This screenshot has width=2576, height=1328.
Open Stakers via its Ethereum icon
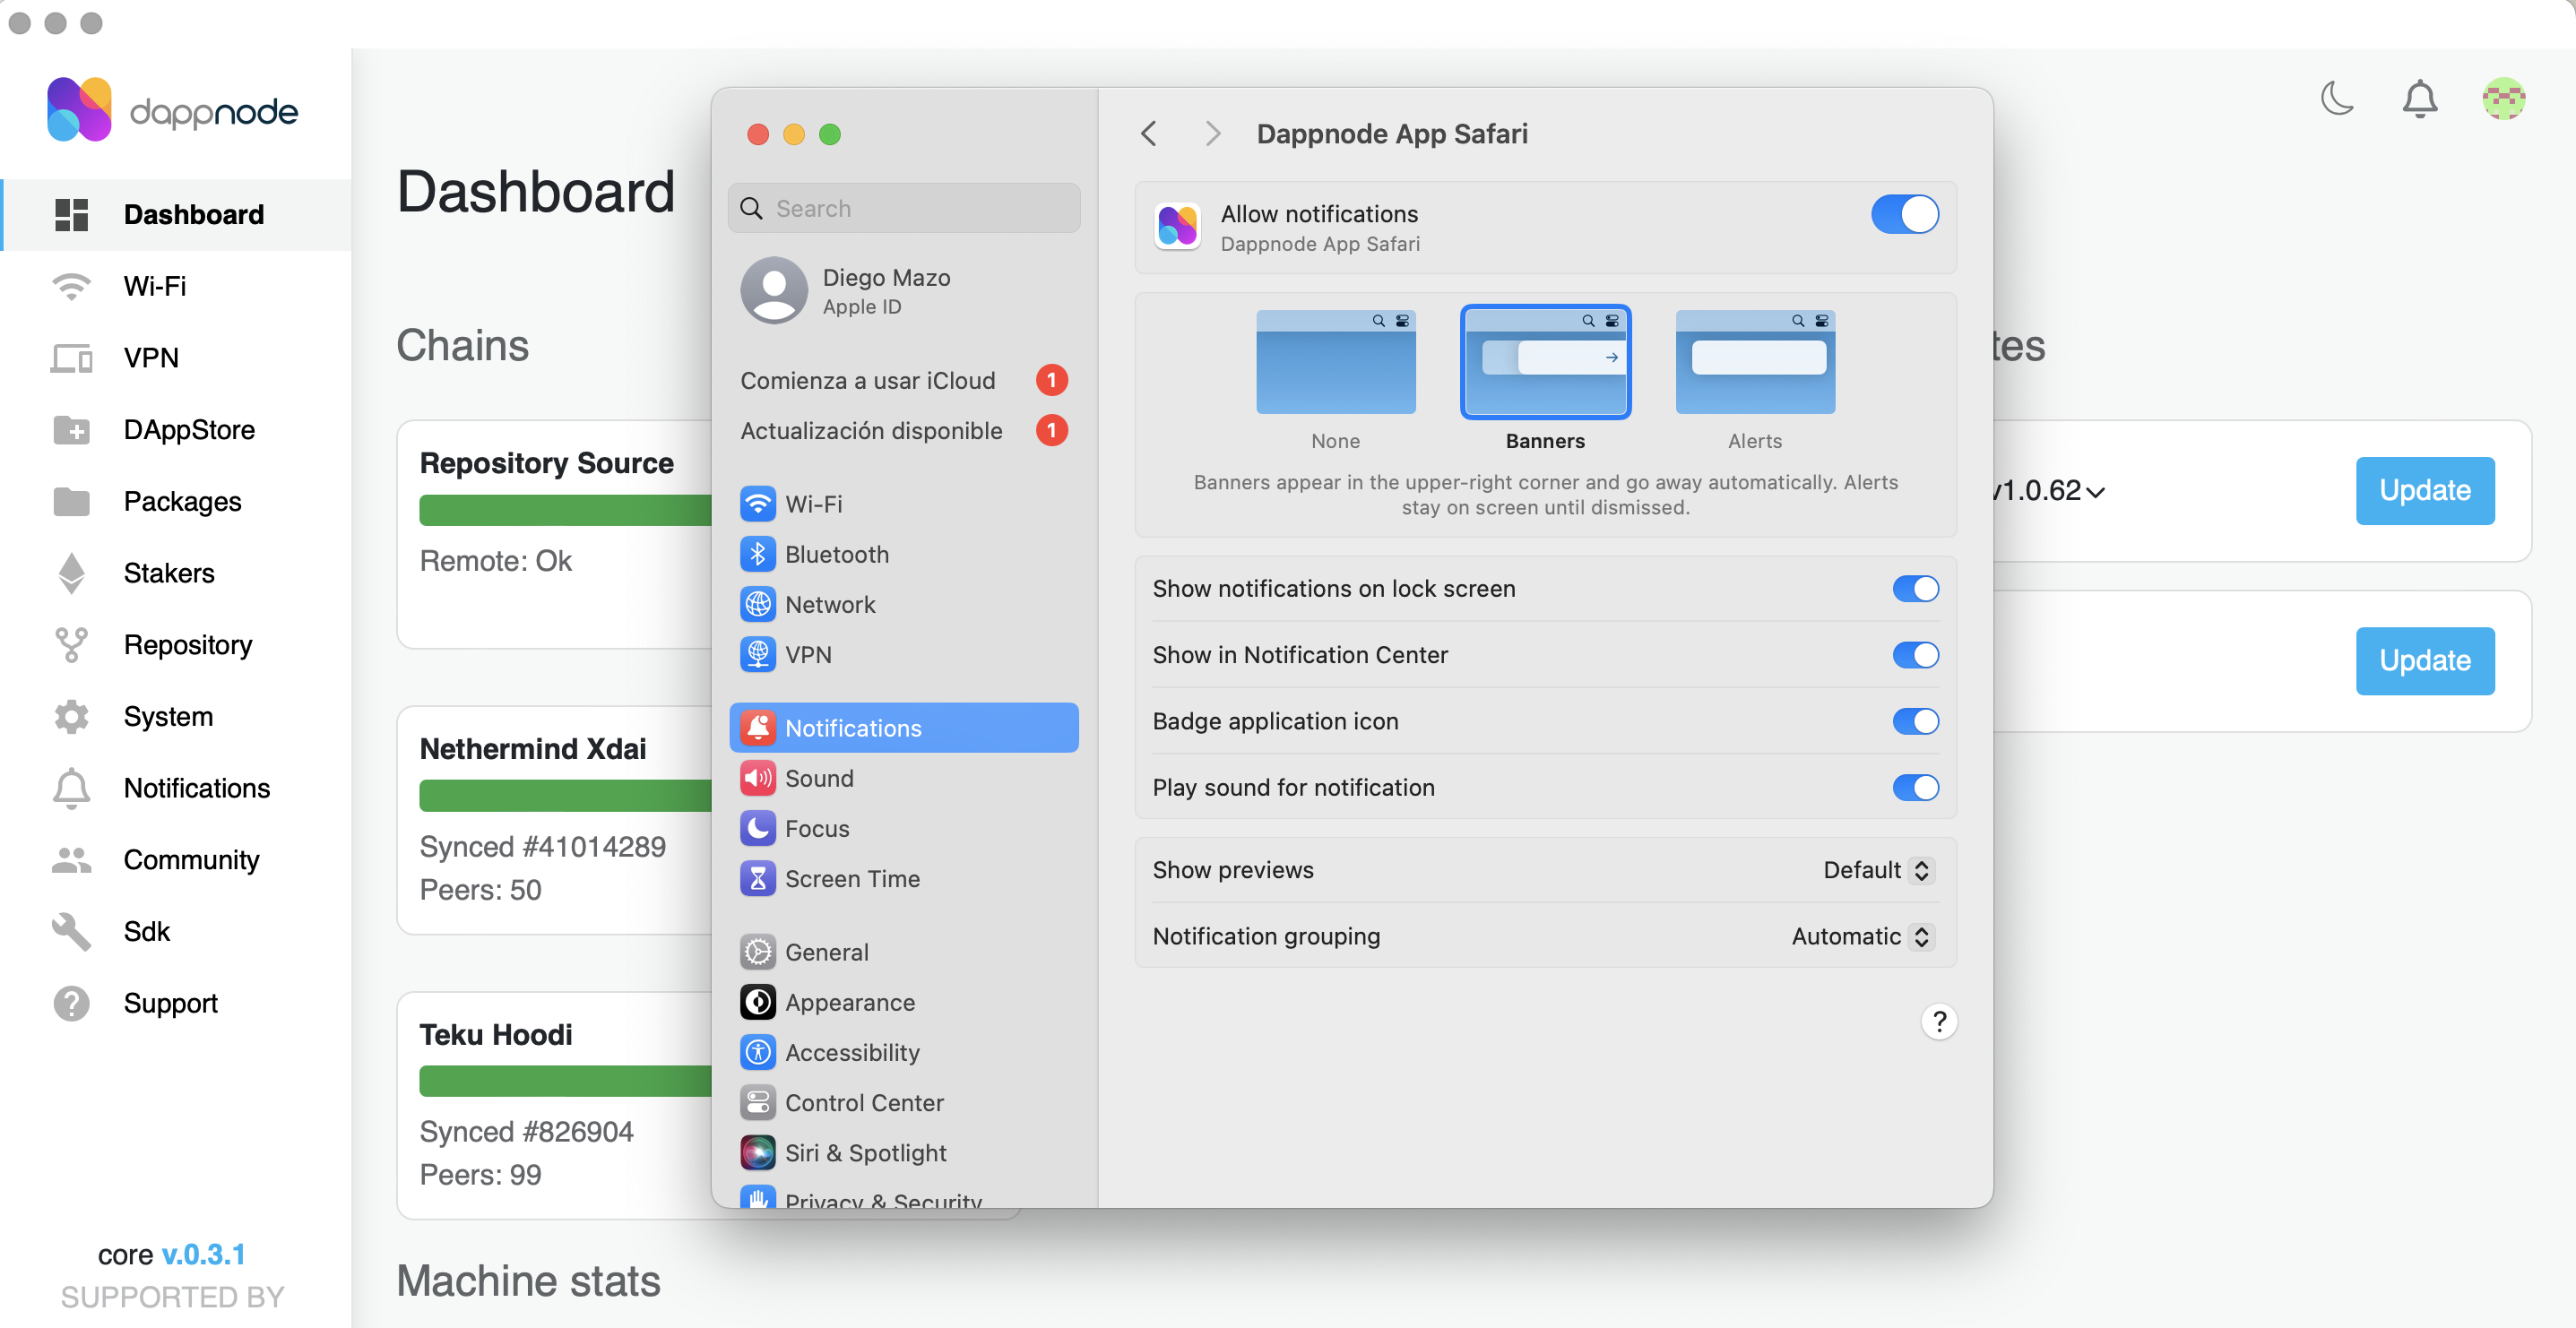[x=71, y=573]
